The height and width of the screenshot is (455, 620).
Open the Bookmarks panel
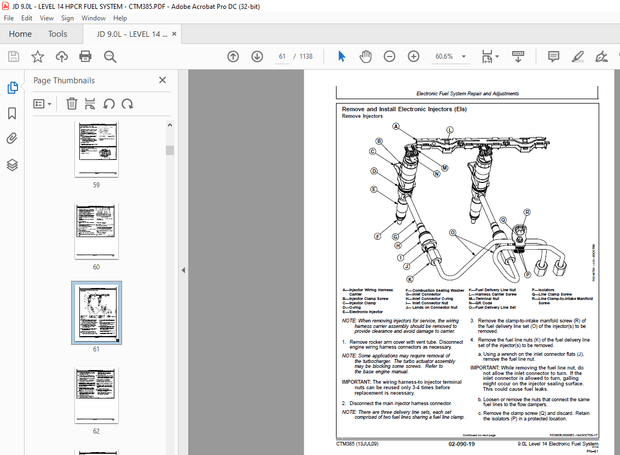tap(12, 113)
